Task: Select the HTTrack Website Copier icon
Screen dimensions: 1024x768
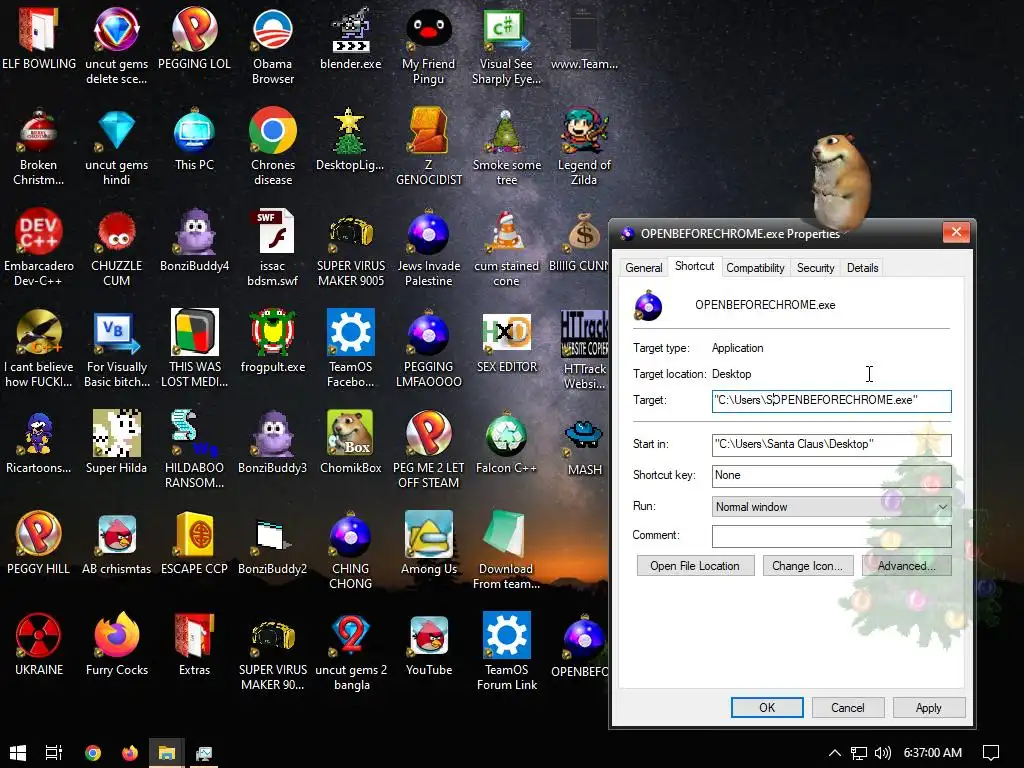Action: click(584, 350)
